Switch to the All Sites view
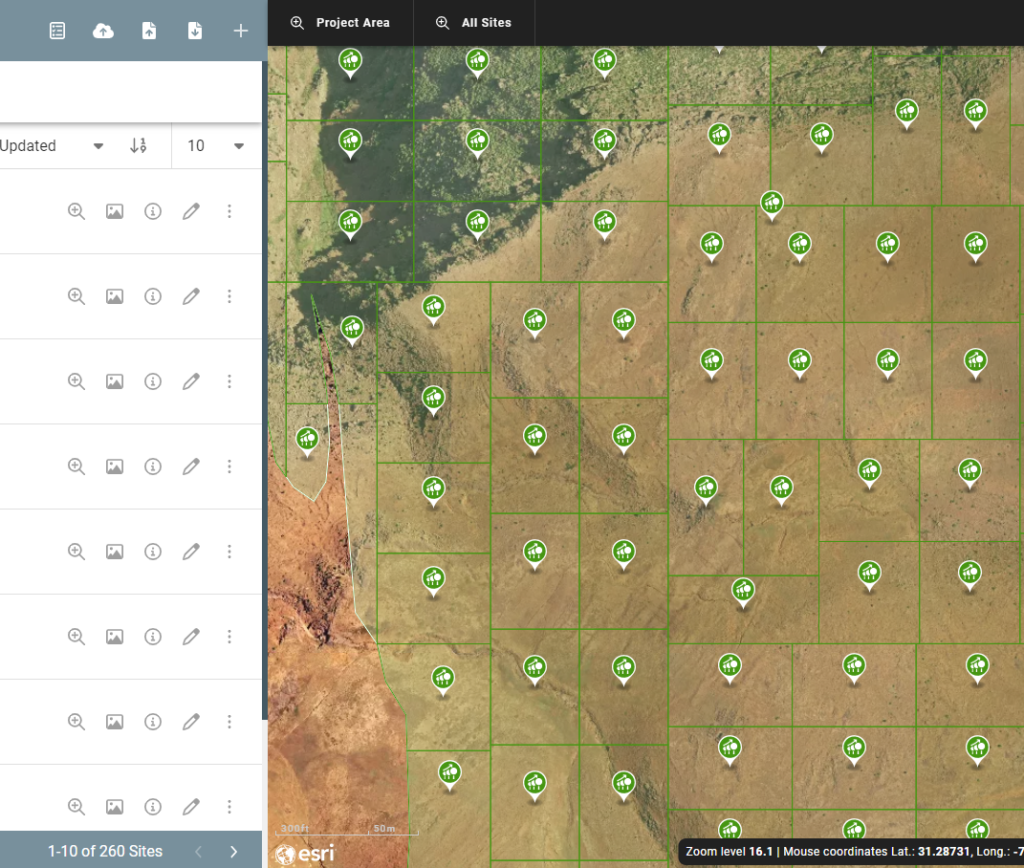The height and width of the screenshot is (868, 1024). click(473, 22)
